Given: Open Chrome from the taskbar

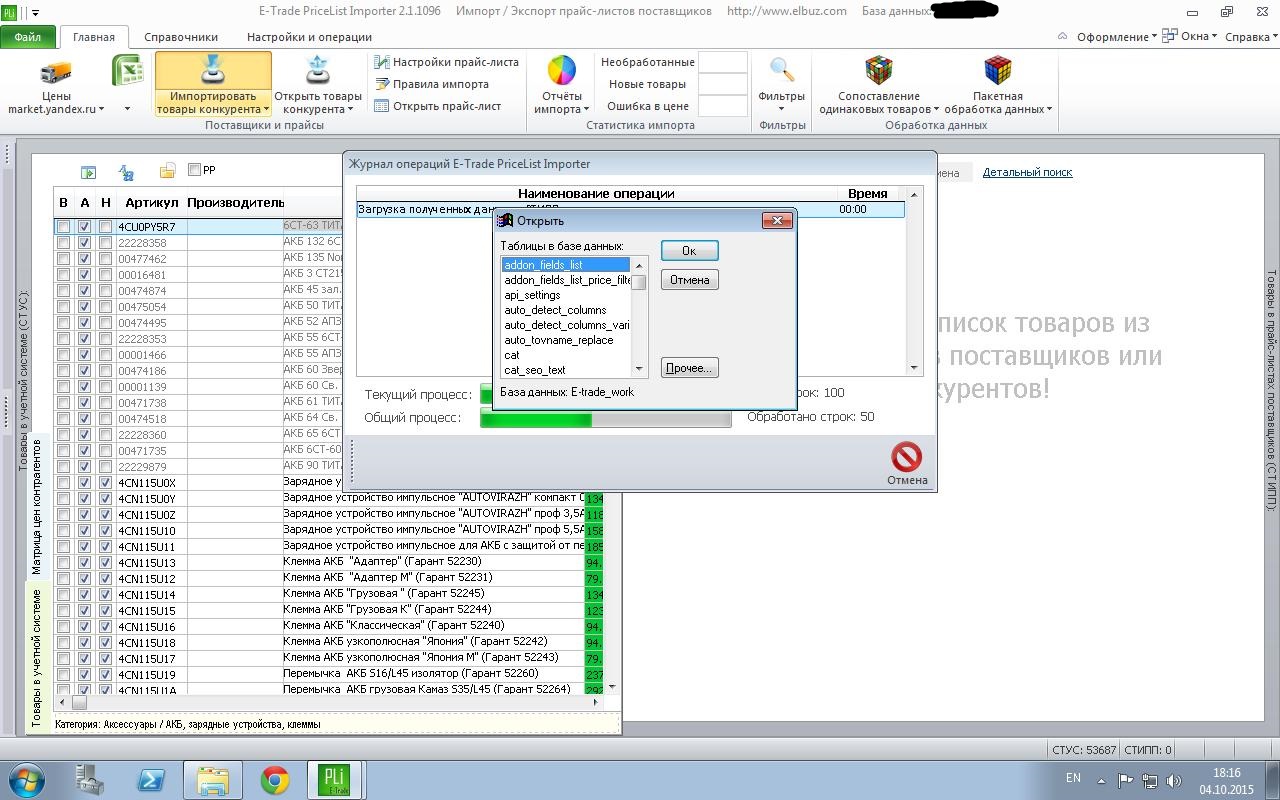Looking at the screenshot, I should pos(275,780).
